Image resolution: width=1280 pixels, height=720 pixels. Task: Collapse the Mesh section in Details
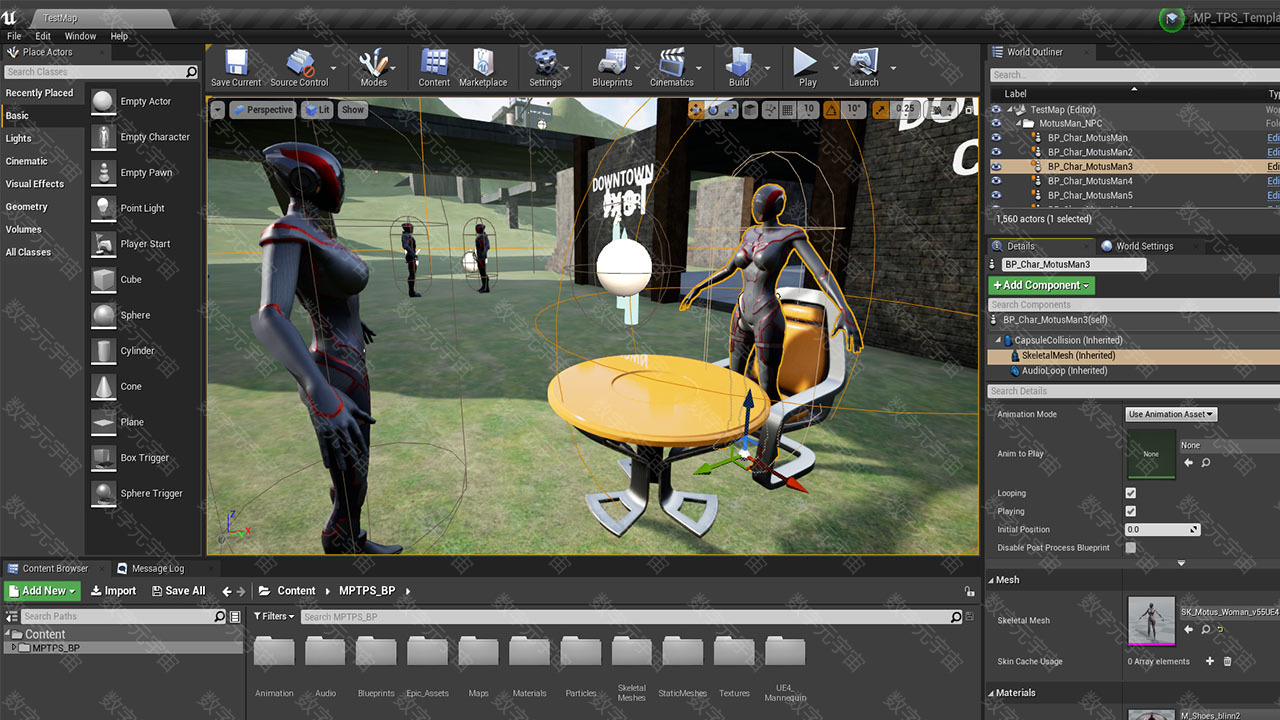point(991,580)
